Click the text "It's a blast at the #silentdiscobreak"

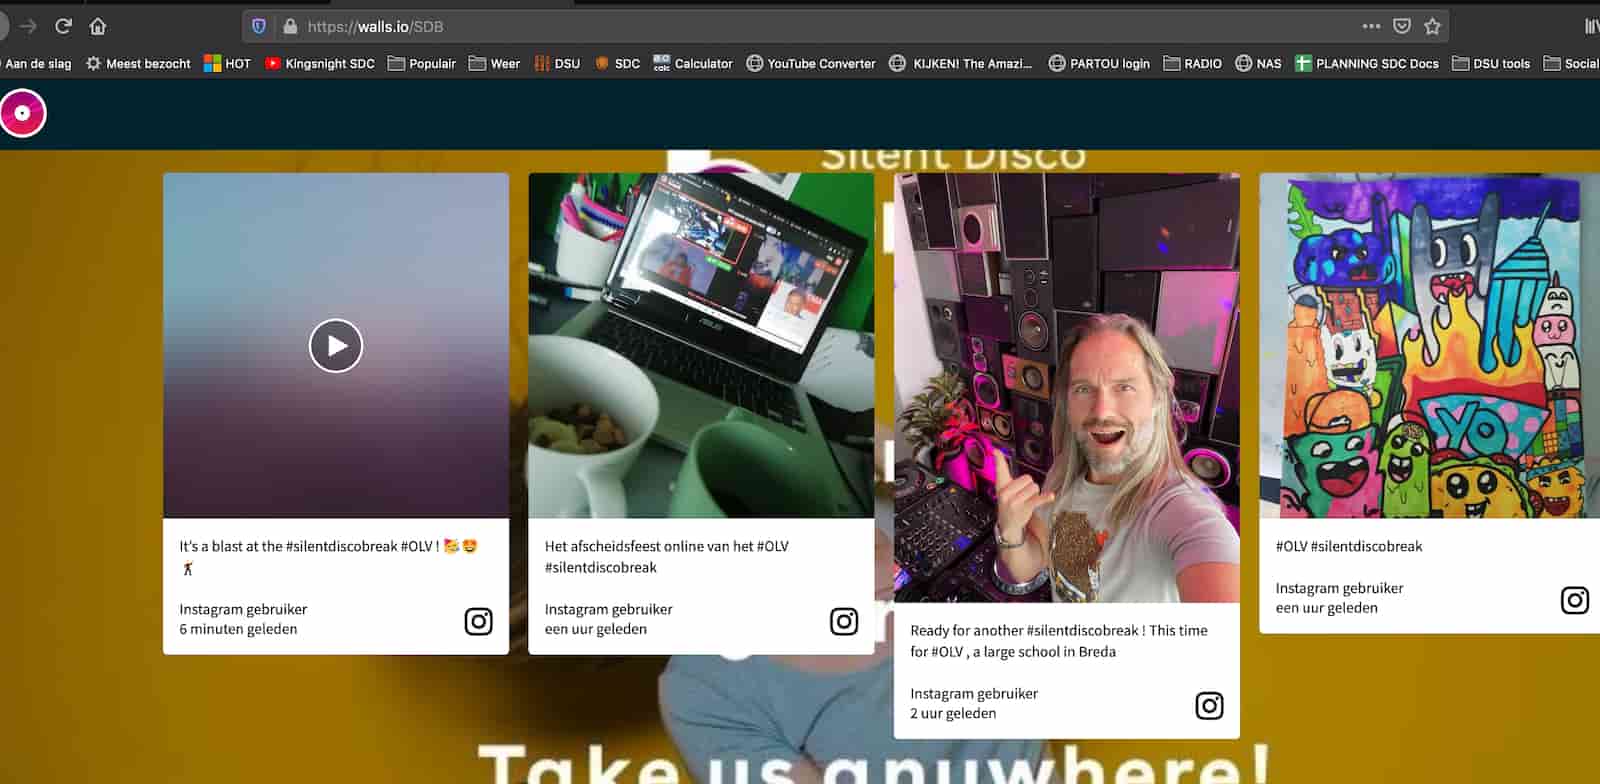point(288,546)
